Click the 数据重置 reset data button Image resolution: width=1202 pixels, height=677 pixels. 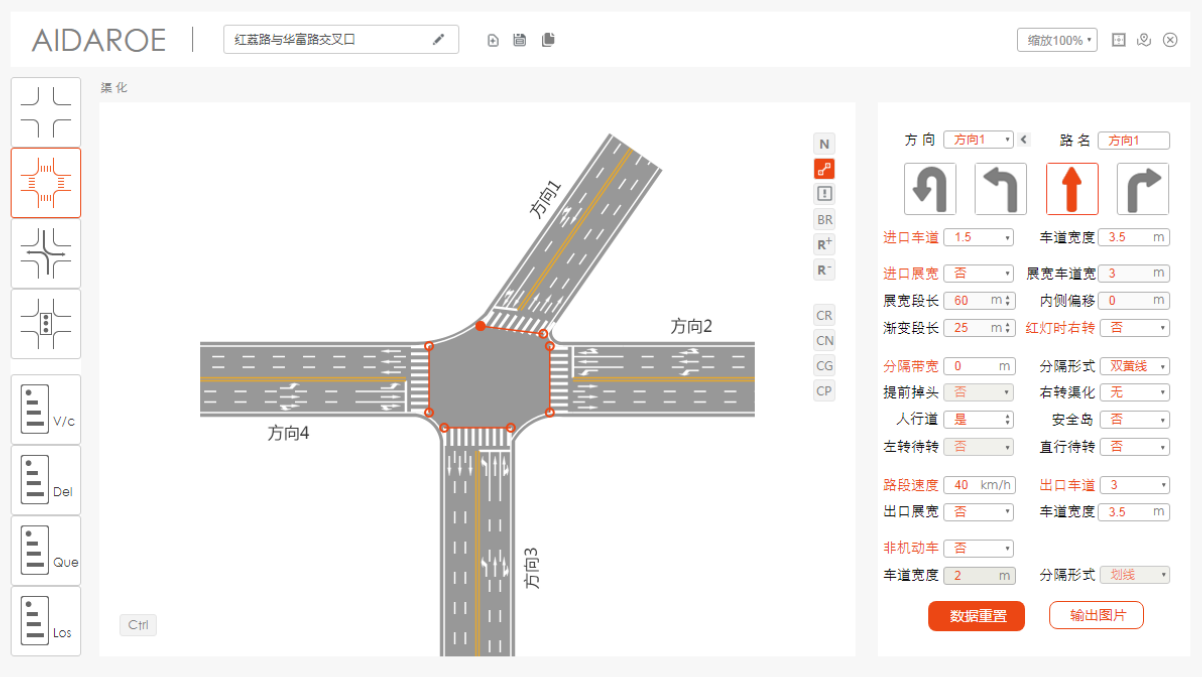pos(976,616)
